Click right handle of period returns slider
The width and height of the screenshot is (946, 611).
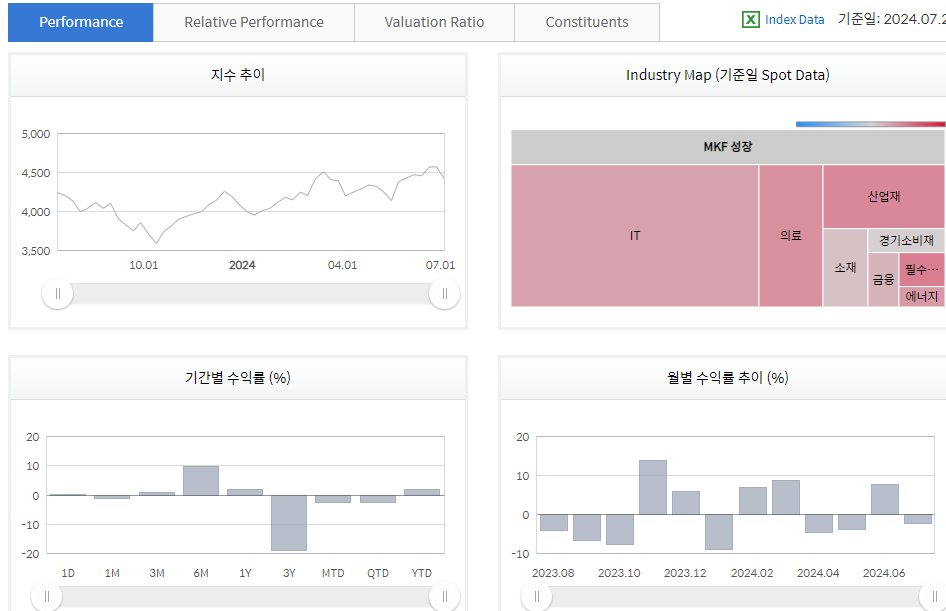[x=444, y=598]
